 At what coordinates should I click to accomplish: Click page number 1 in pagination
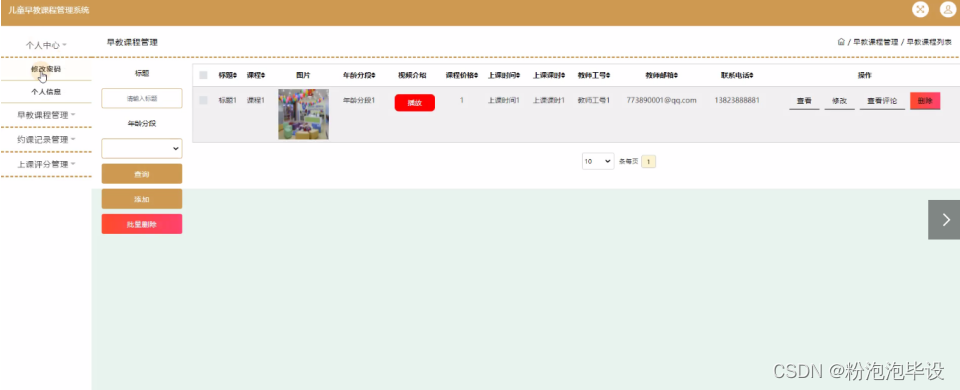(x=648, y=162)
